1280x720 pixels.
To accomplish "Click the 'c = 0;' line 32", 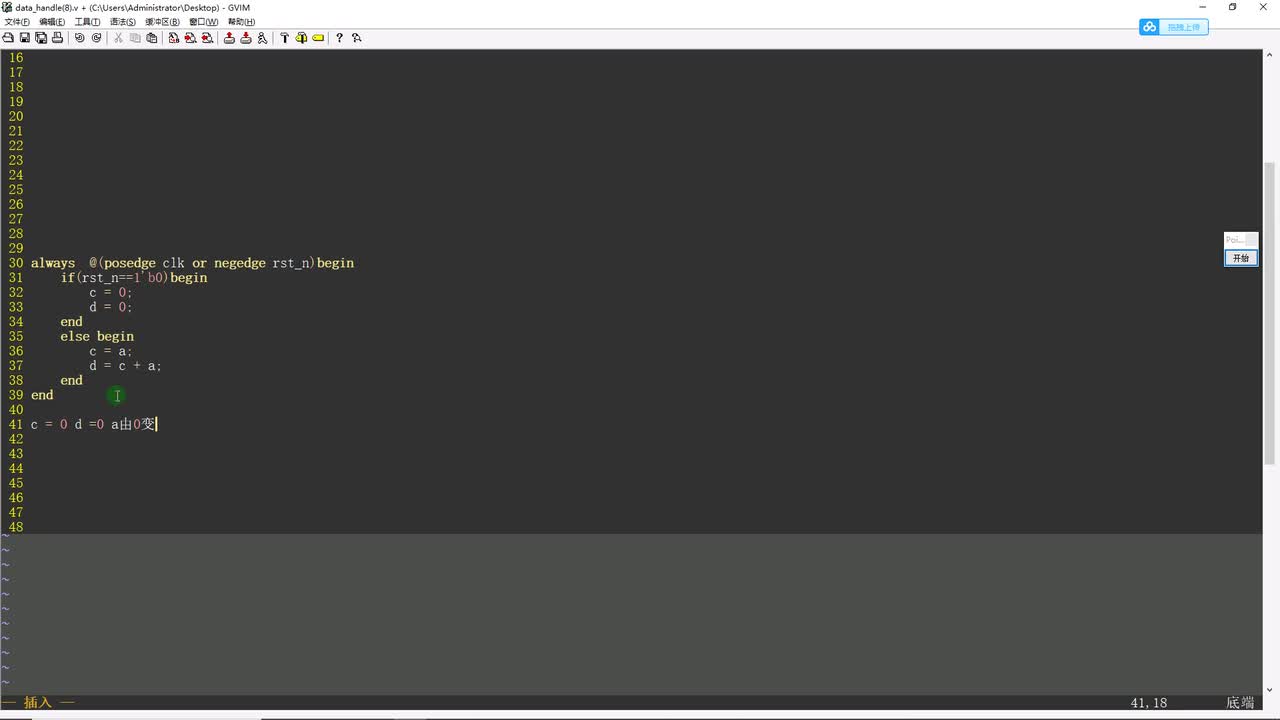I will coord(111,292).
